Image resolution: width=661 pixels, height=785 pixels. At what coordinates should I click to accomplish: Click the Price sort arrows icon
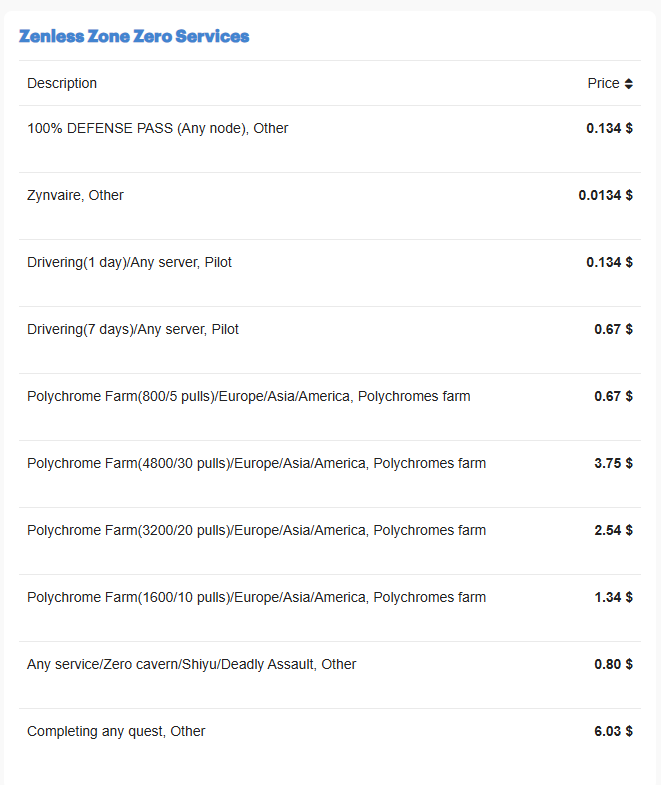(x=629, y=84)
